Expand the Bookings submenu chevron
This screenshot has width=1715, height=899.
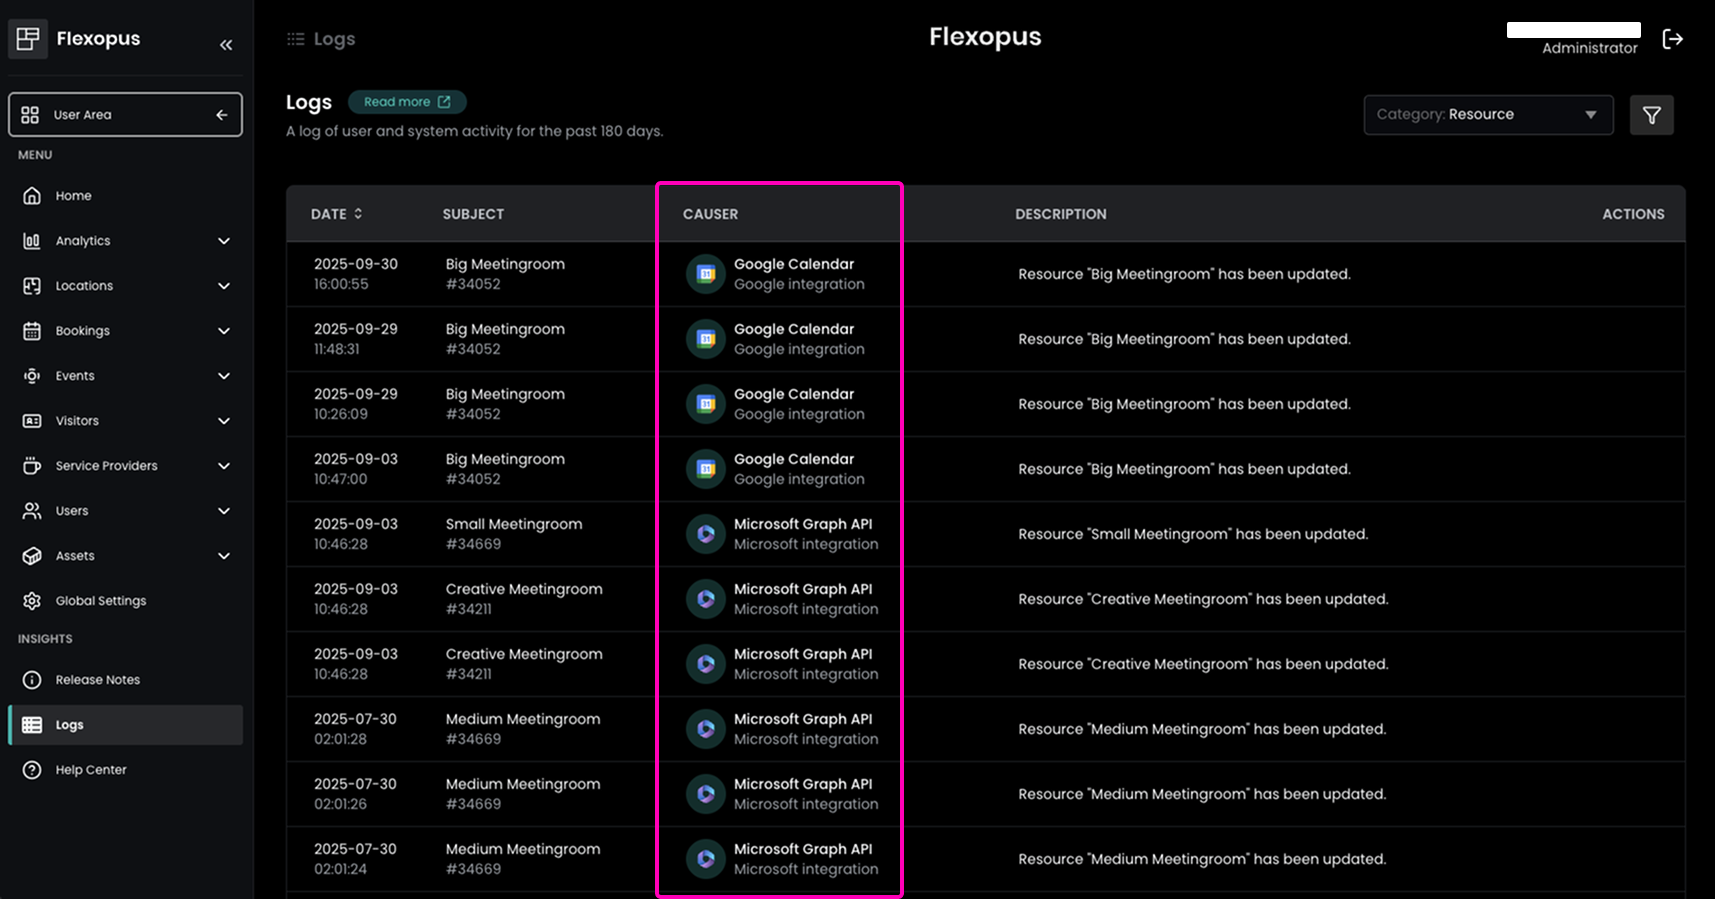coord(224,331)
